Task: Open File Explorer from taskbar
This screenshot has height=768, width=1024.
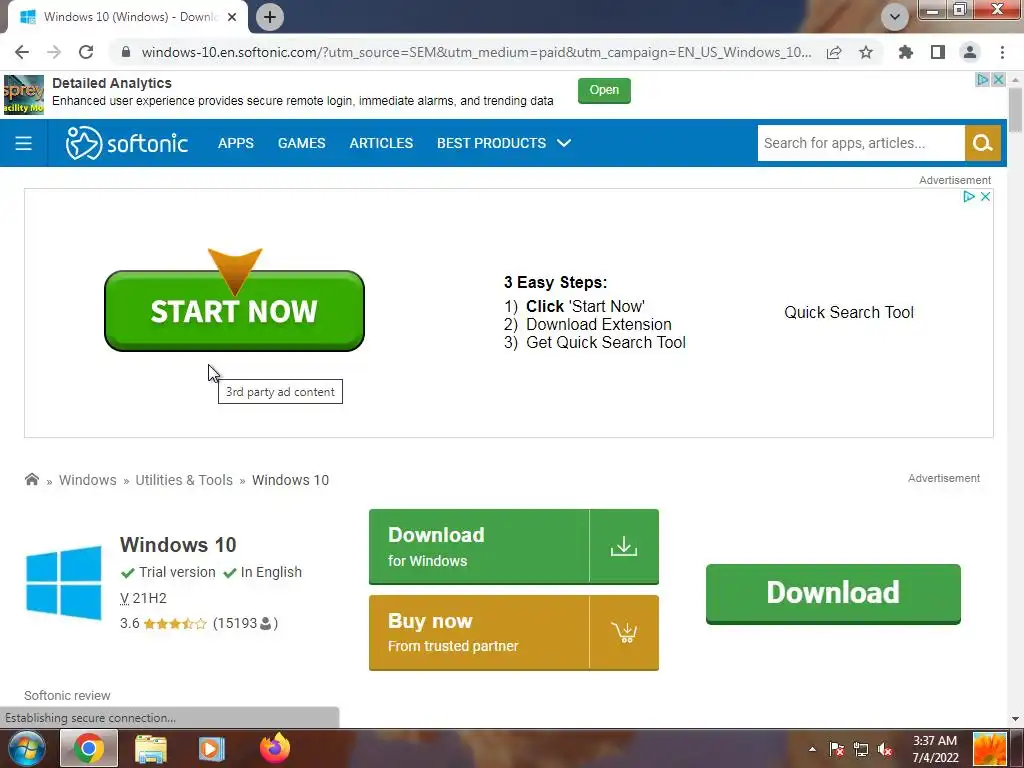Action: pyautogui.click(x=151, y=748)
